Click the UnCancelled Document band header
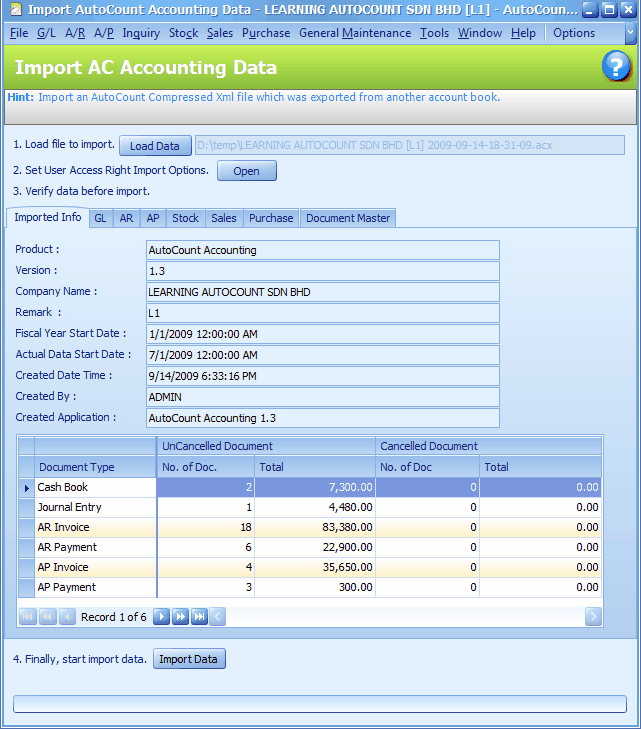641x729 pixels. click(x=266, y=446)
